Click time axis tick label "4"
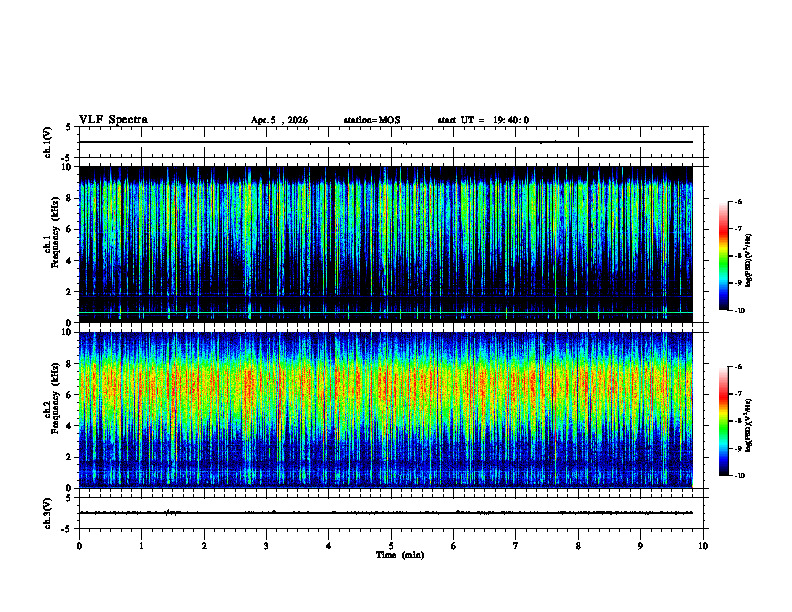Image resolution: width=792 pixels, height=612 pixels. 329,546
